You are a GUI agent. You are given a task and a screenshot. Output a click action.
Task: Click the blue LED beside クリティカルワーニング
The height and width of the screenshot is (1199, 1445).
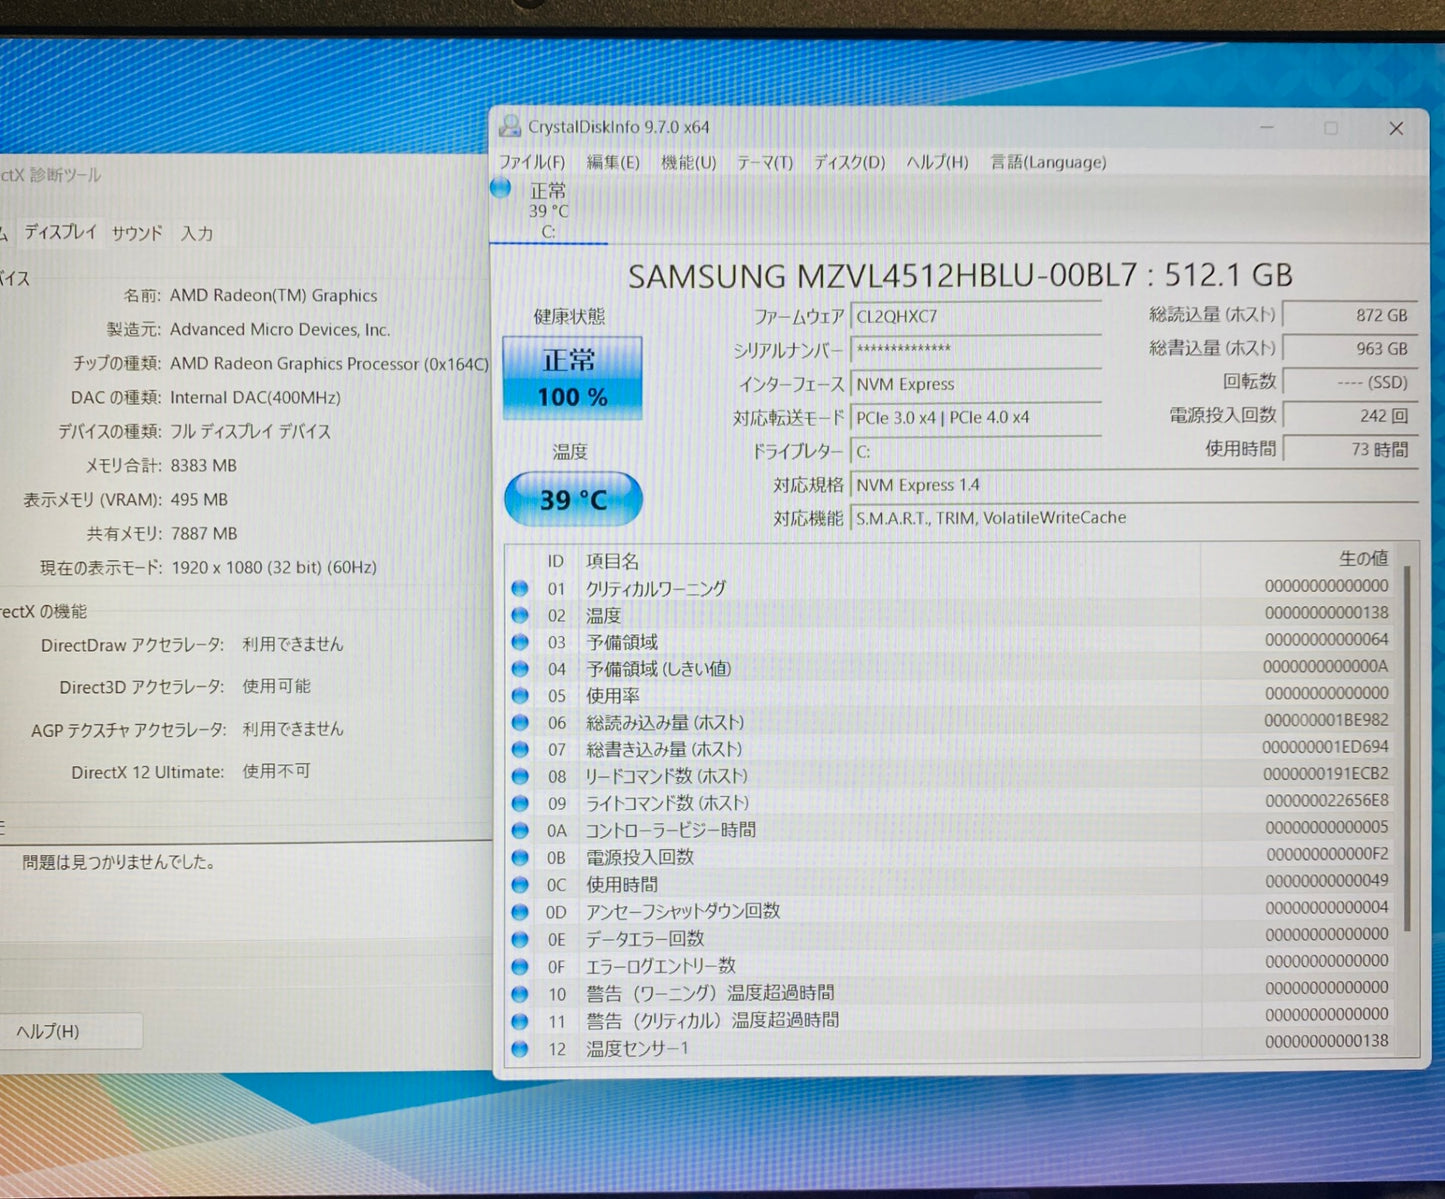520,588
